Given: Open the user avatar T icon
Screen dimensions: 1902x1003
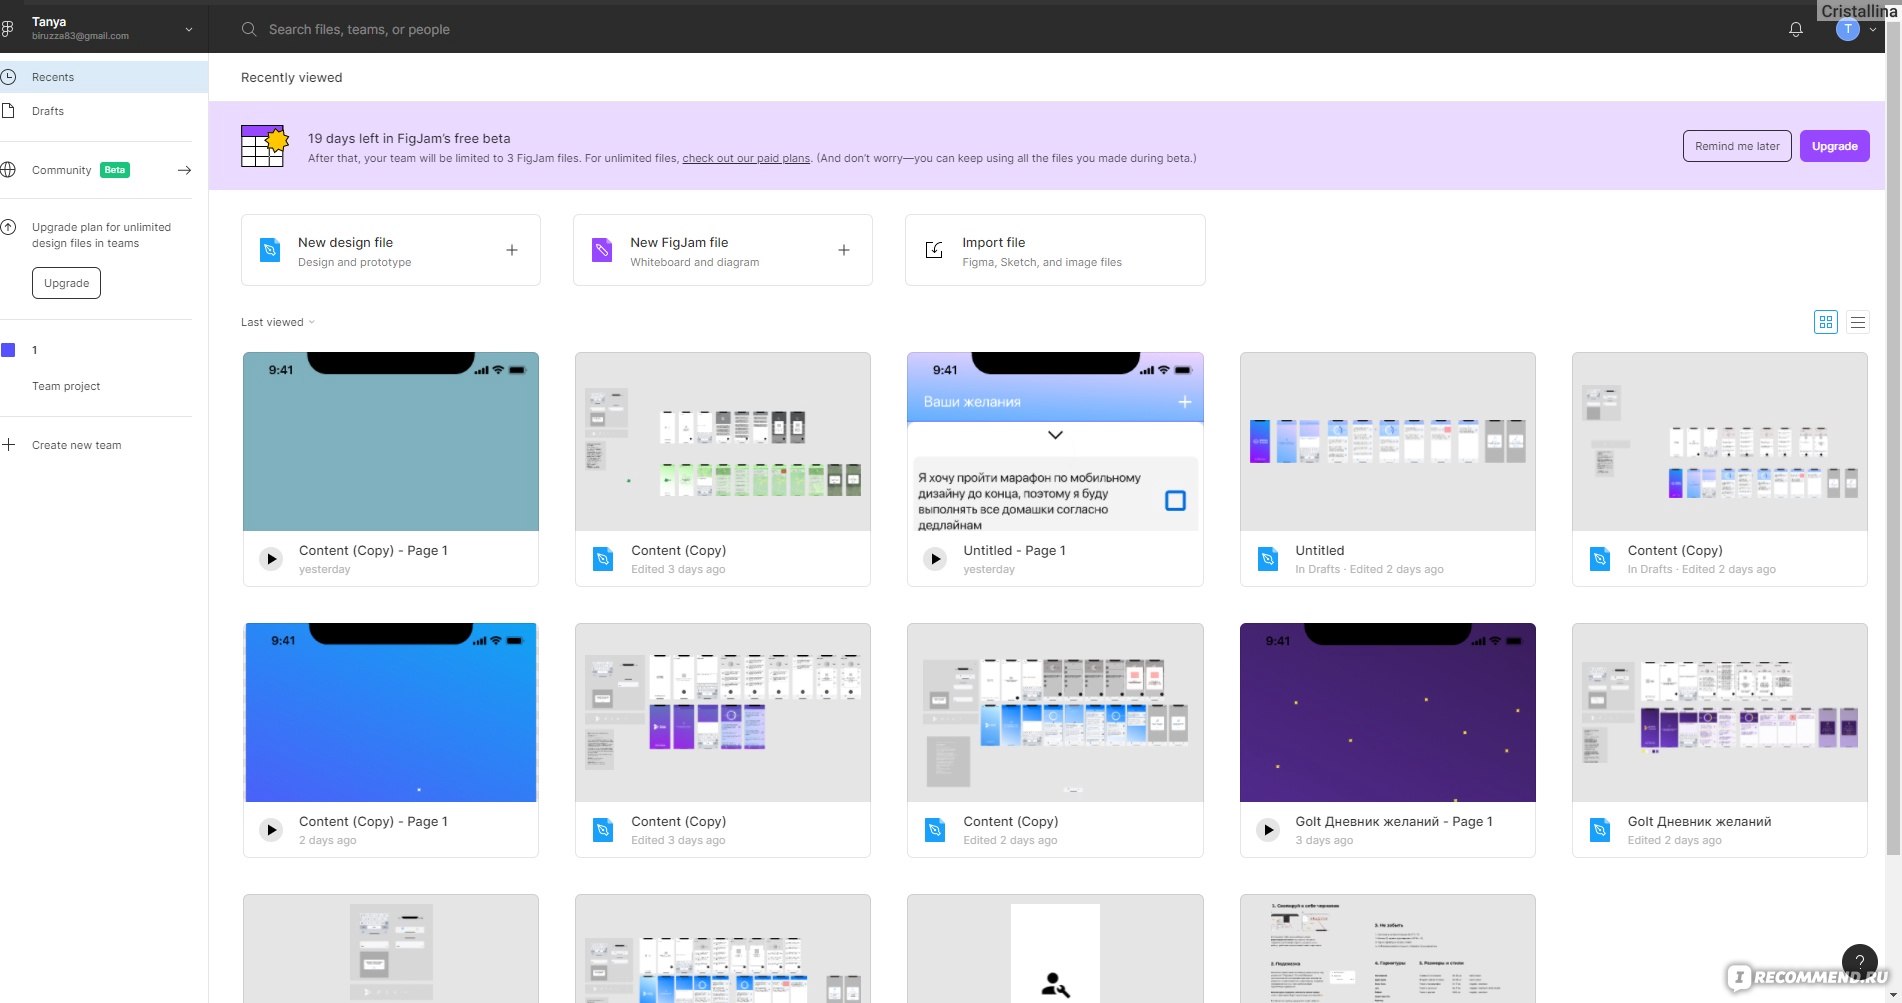Looking at the screenshot, I should click(x=1848, y=29).
